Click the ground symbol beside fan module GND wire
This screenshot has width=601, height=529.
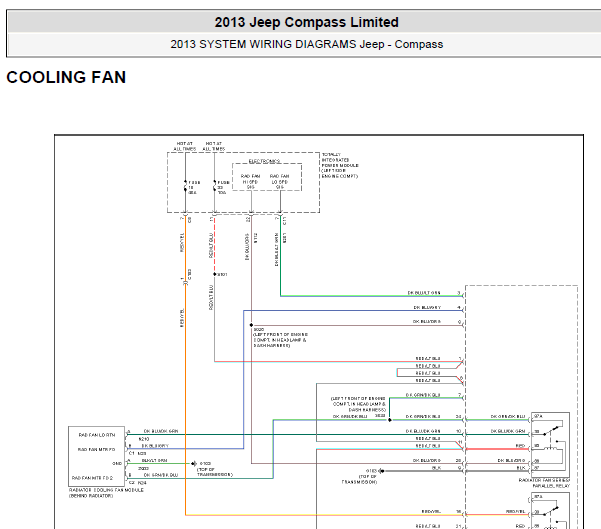194,463
